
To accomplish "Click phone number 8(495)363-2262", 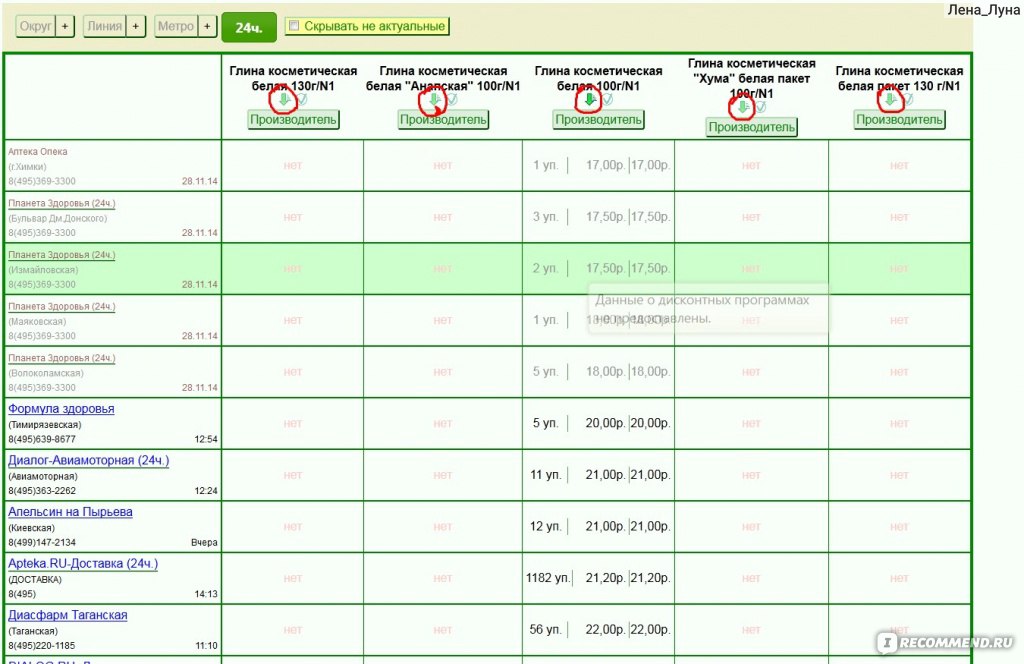I will (42, 491).
